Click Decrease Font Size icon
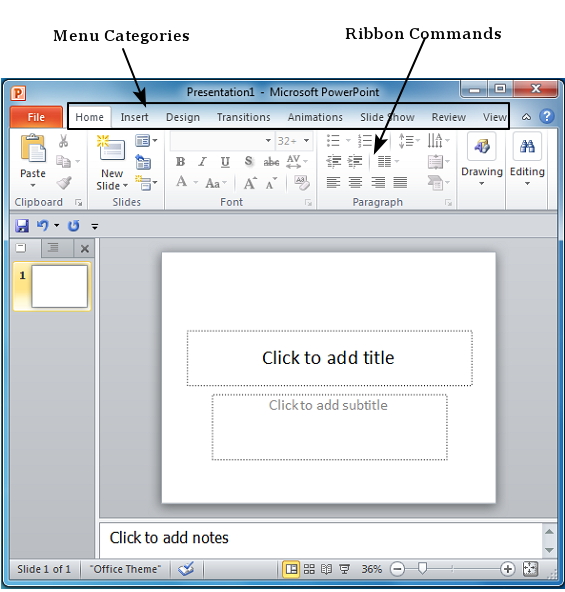This screenshot has height=592, width=565. point(271,183)
